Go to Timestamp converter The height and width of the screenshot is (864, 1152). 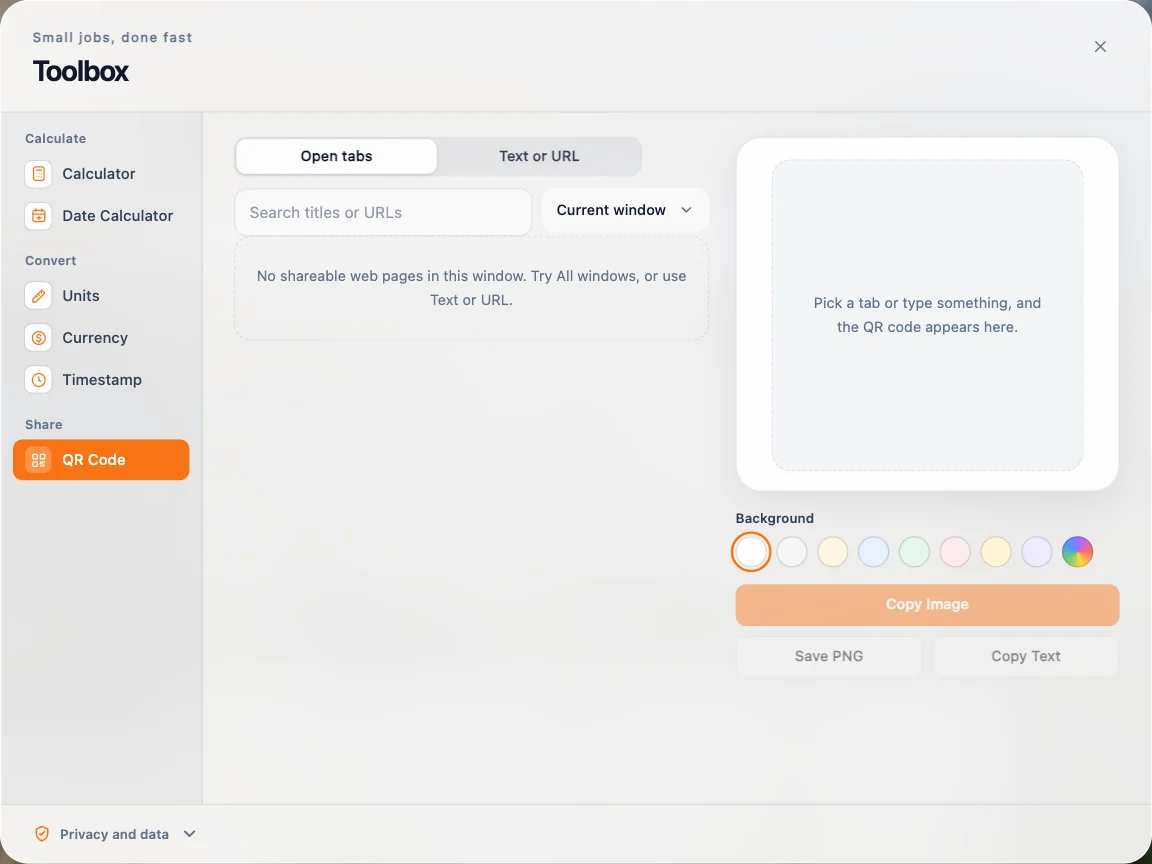click(x=101, y=380)
